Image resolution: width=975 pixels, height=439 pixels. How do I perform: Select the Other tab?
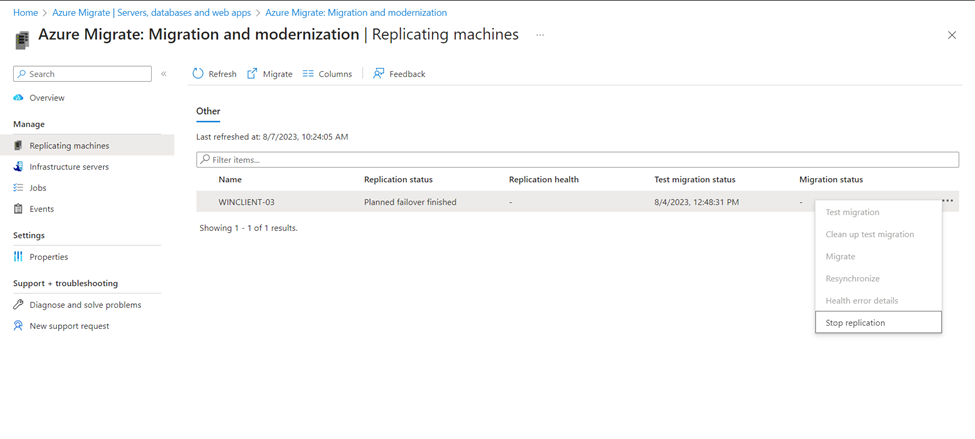208,111
